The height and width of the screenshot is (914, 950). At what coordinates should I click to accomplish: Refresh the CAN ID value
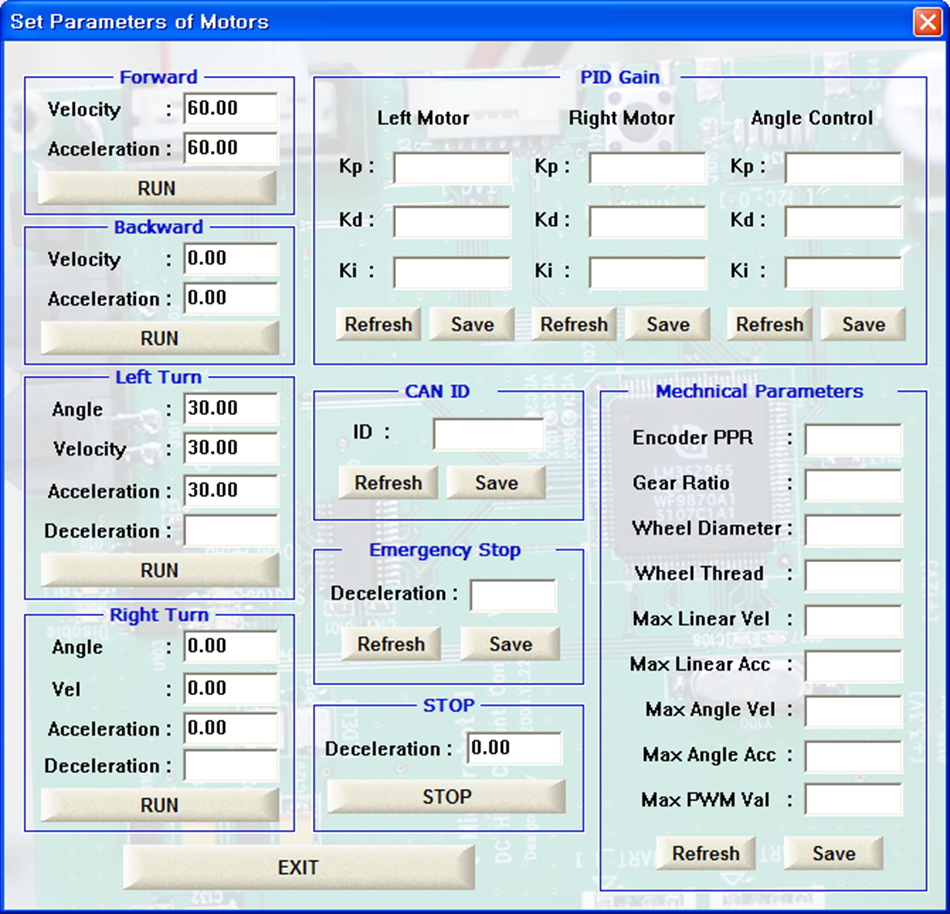[x=388, y=483]
